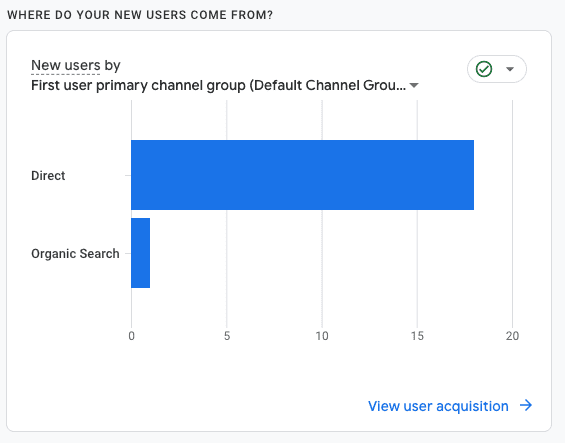Select the Organic Search bar in the chart
The image size is (565, 443).
point(141,253)
